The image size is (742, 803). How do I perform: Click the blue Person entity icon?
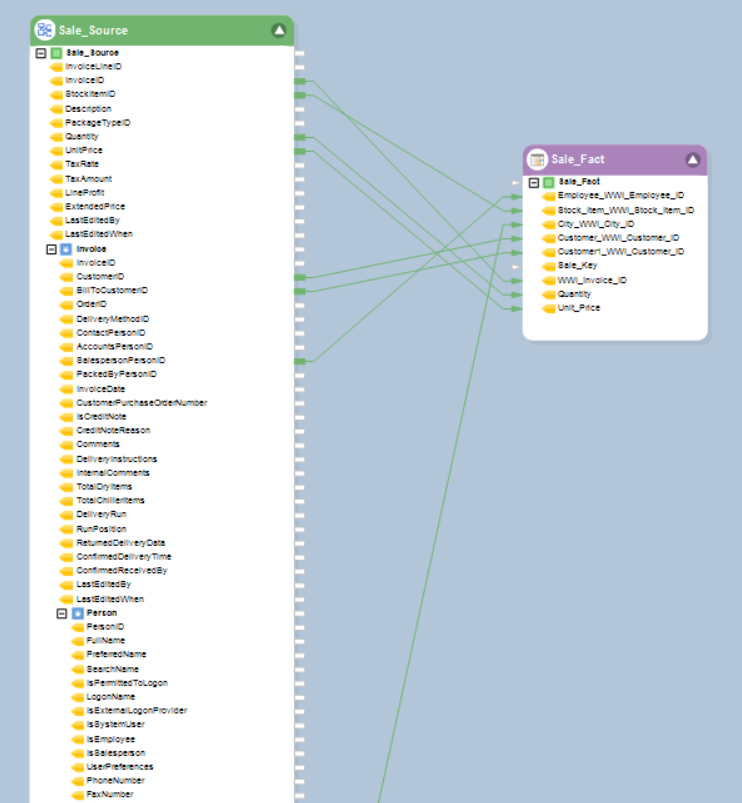point(76,613)
